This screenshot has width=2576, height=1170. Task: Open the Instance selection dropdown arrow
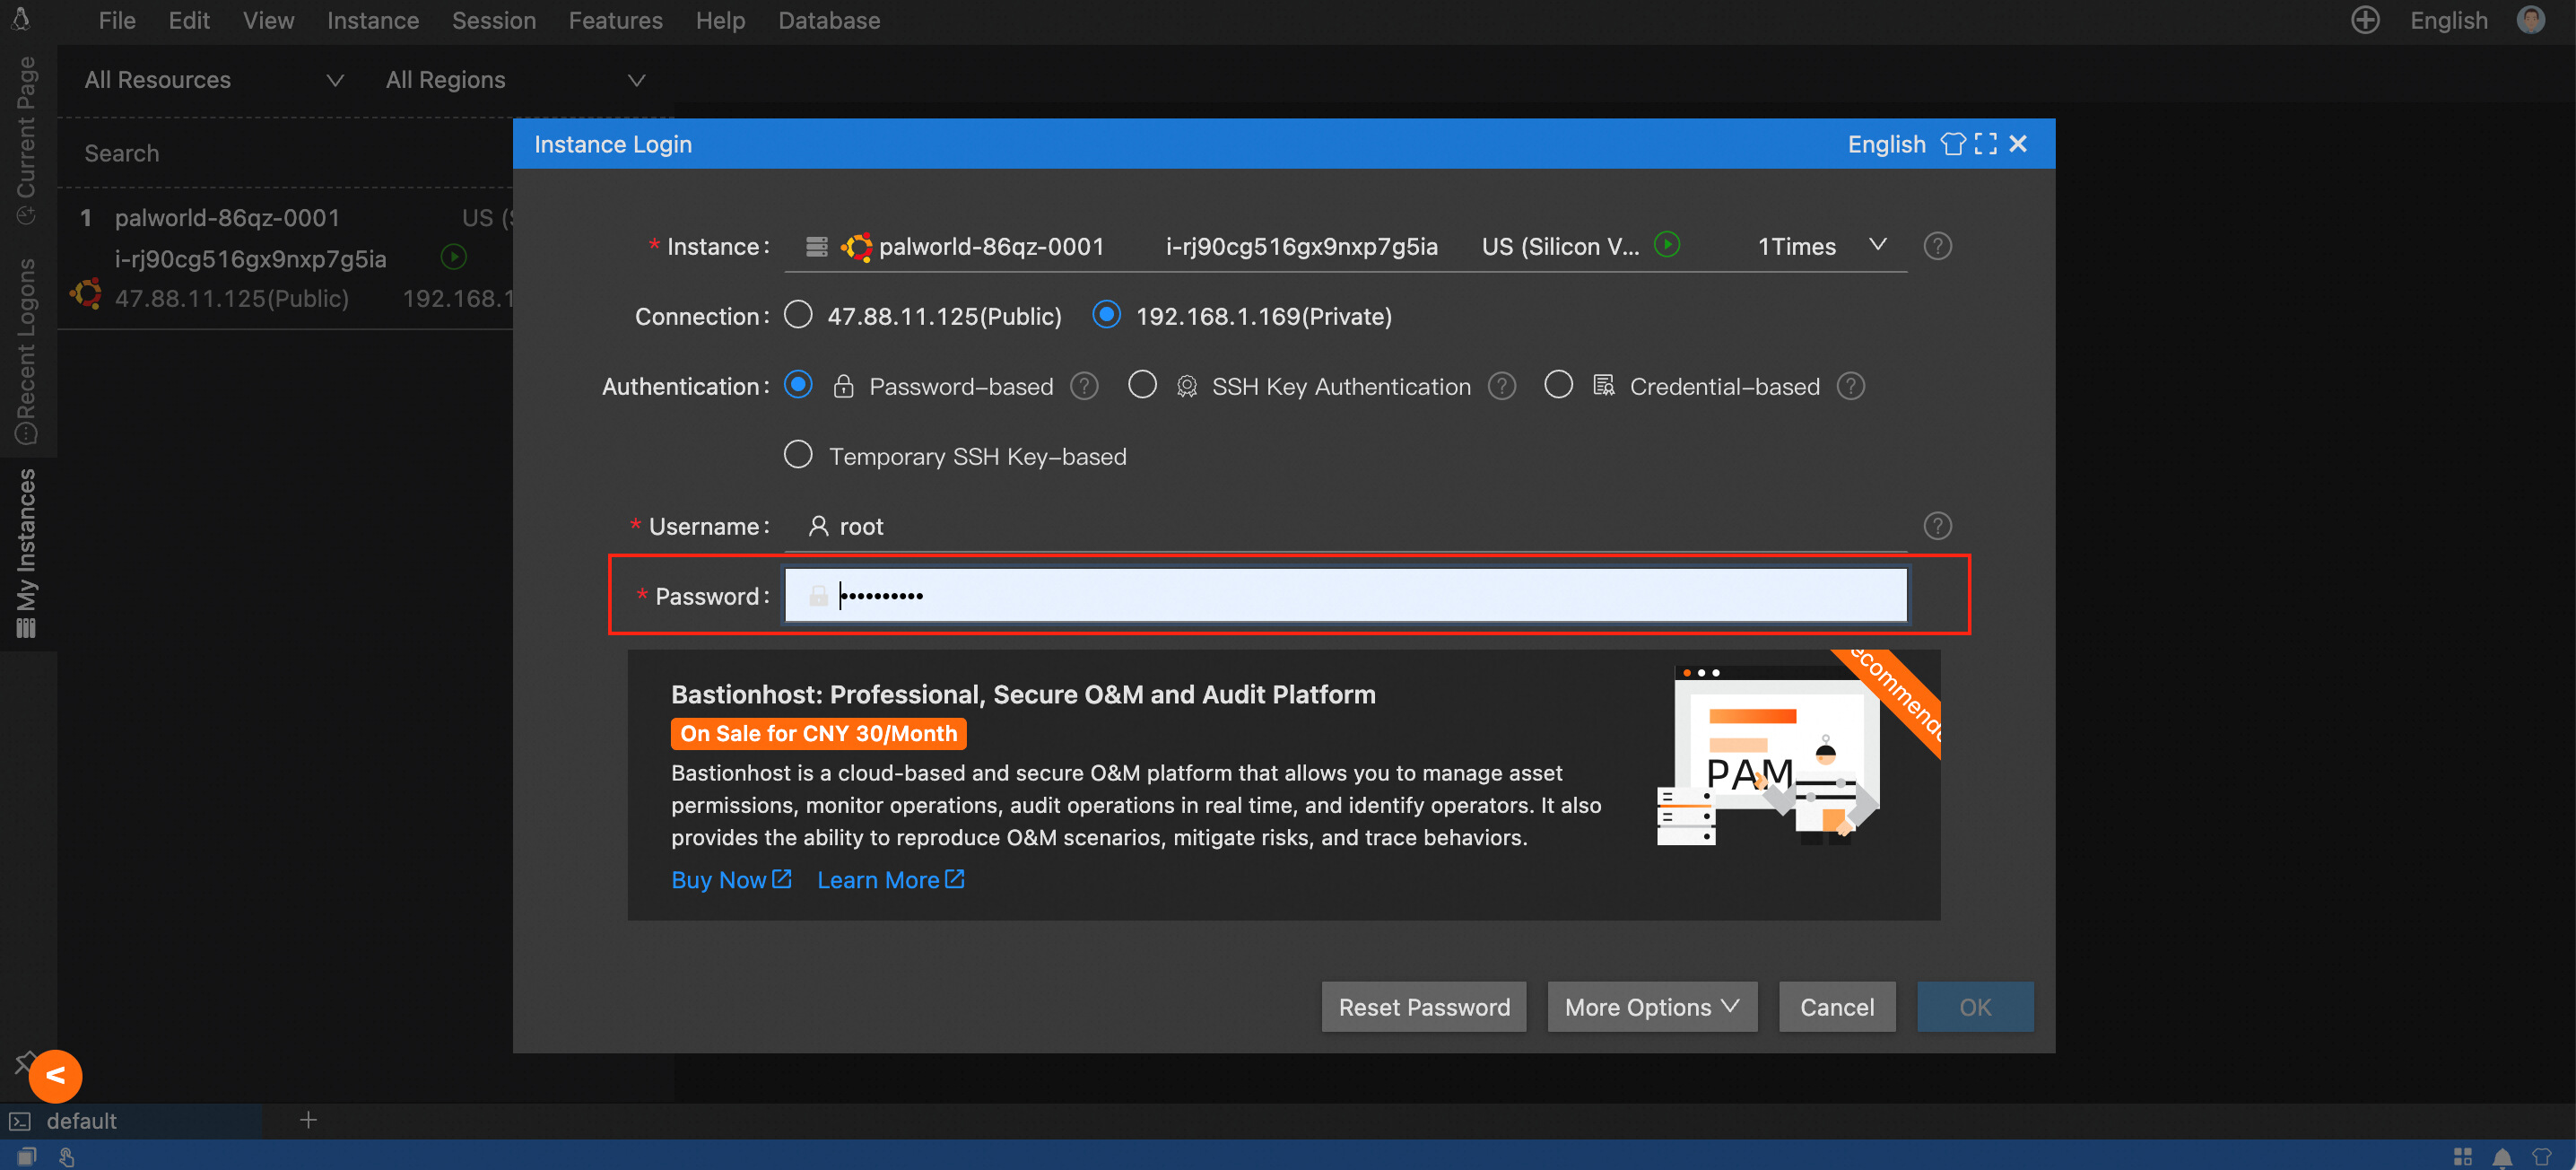1877,245
